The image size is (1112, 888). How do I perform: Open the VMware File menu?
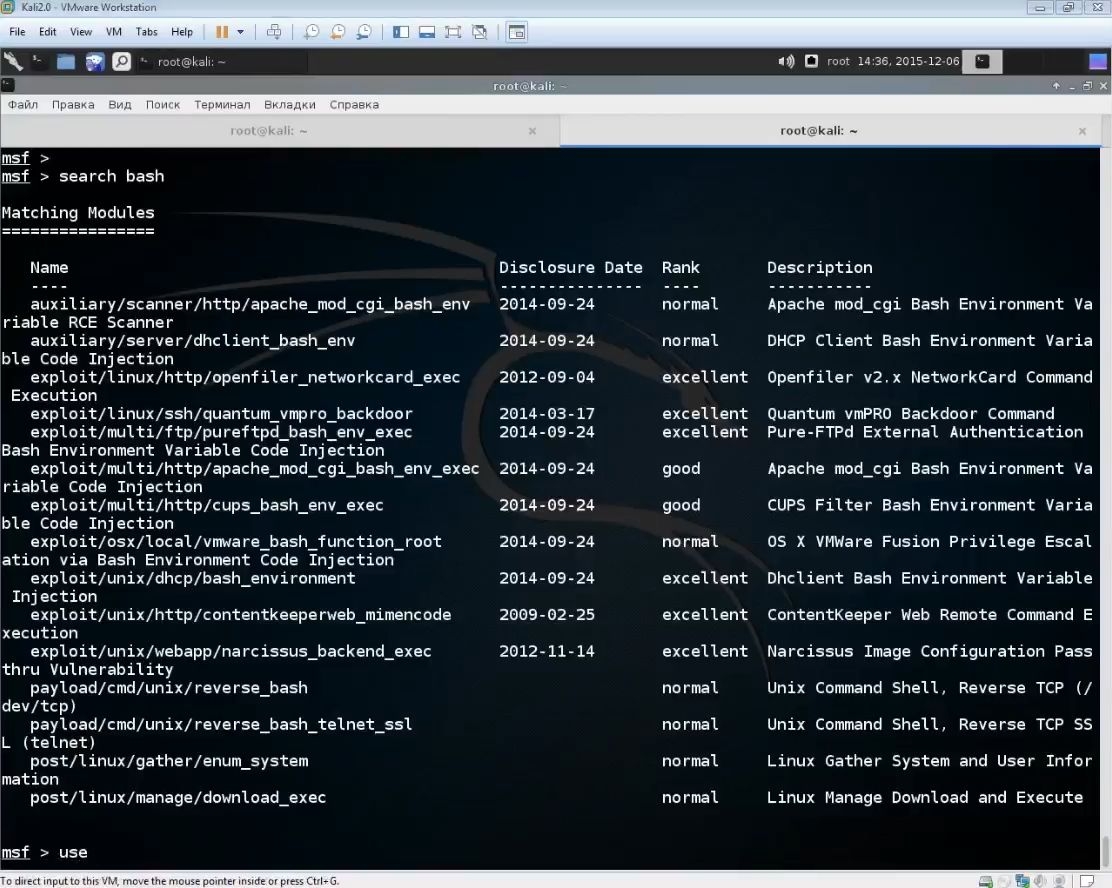[17, 32]
